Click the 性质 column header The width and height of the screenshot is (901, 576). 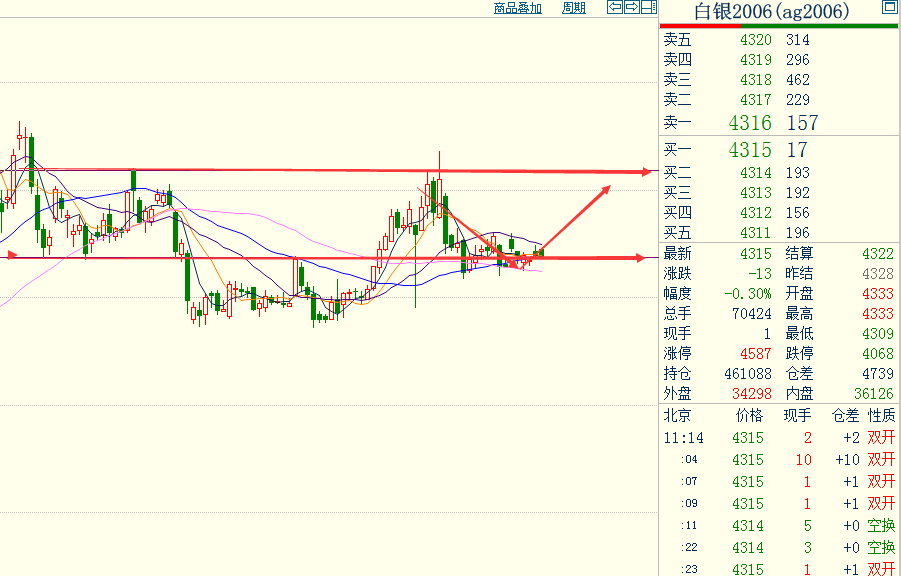881,415
